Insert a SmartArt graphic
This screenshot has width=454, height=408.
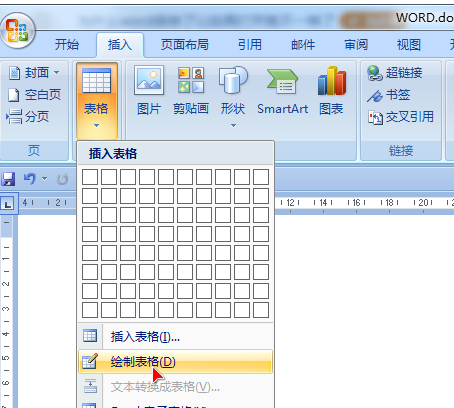coord(283,91)
